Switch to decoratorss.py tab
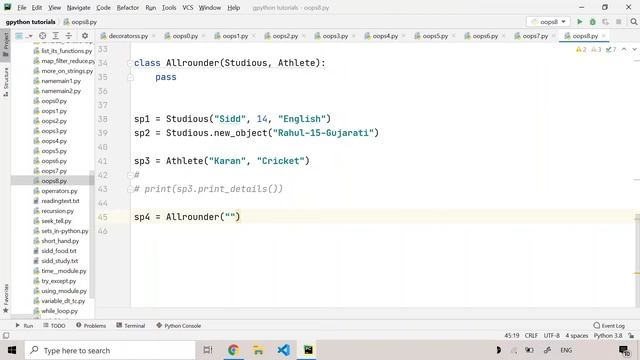 [x=128, y=36]
